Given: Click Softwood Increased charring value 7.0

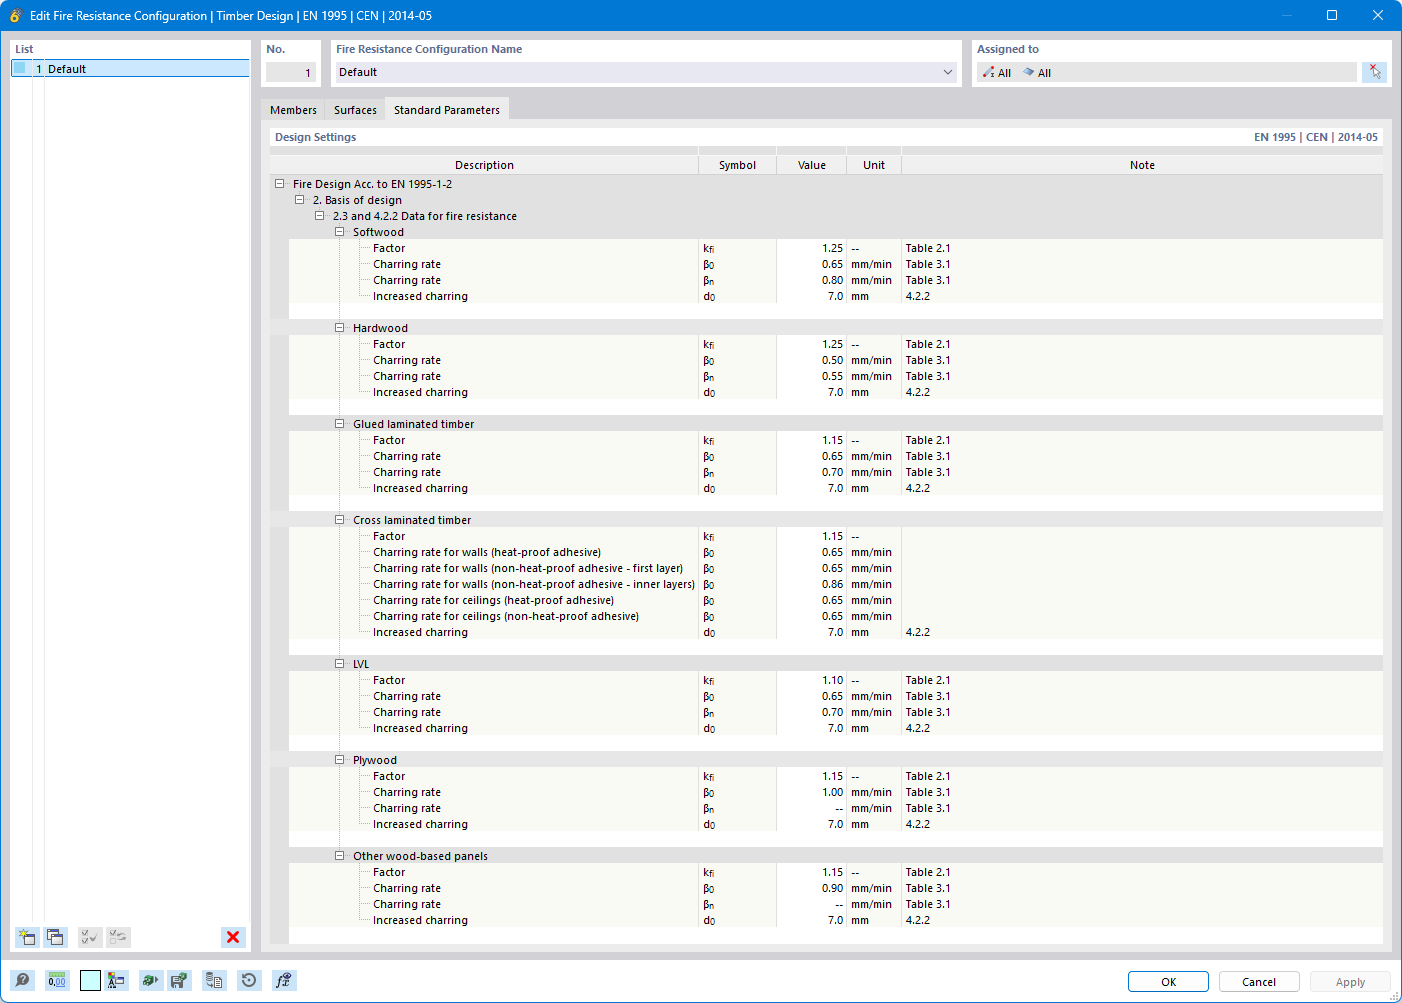Looking at the screenshot, I should [811, 296].
